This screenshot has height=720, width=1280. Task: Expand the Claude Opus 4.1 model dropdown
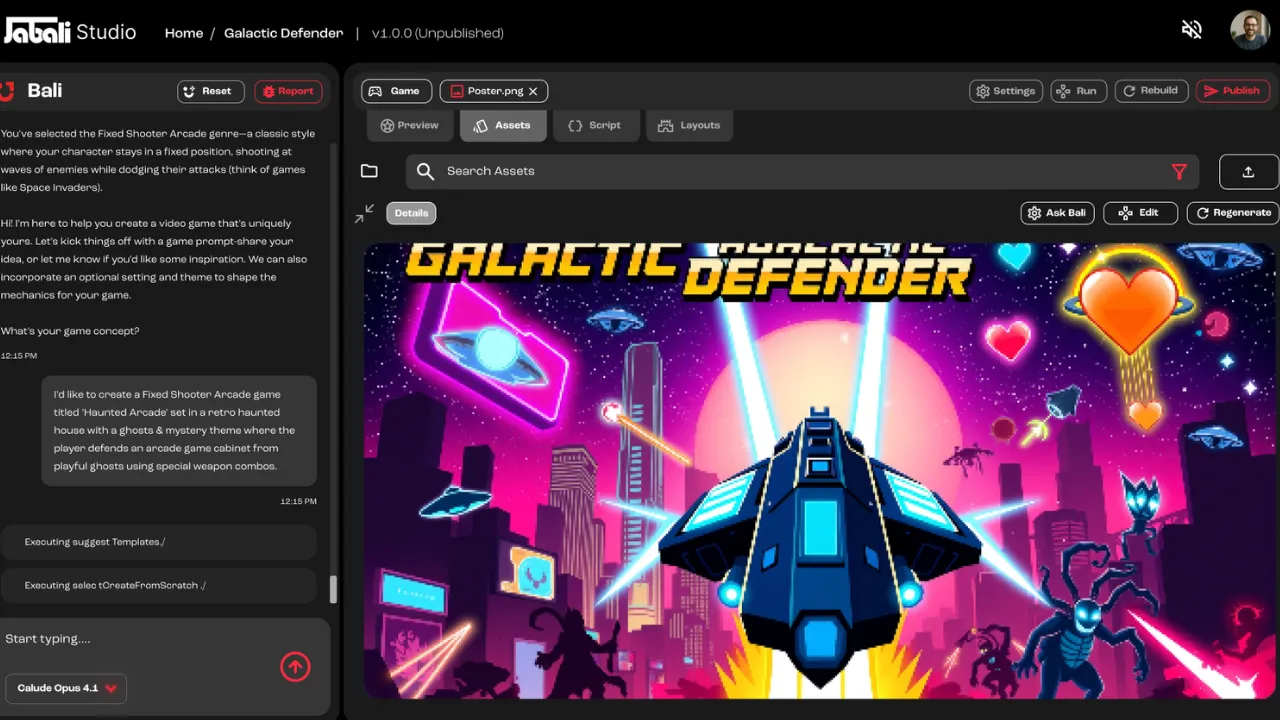coord(66,688)
